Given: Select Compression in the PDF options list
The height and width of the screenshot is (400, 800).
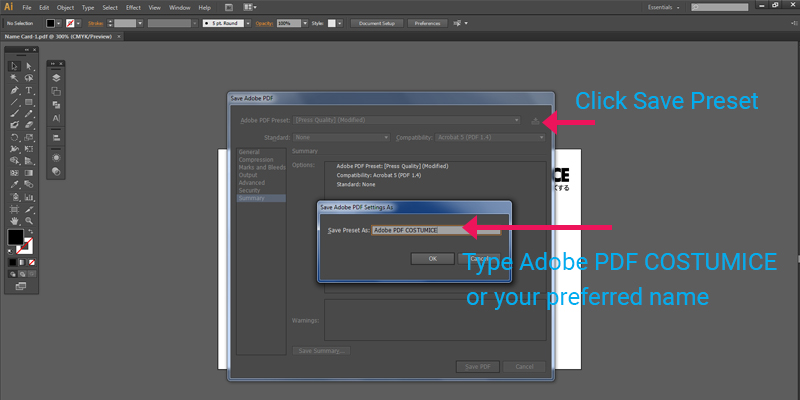Looking at the screenshot, I should coord(256,160).
